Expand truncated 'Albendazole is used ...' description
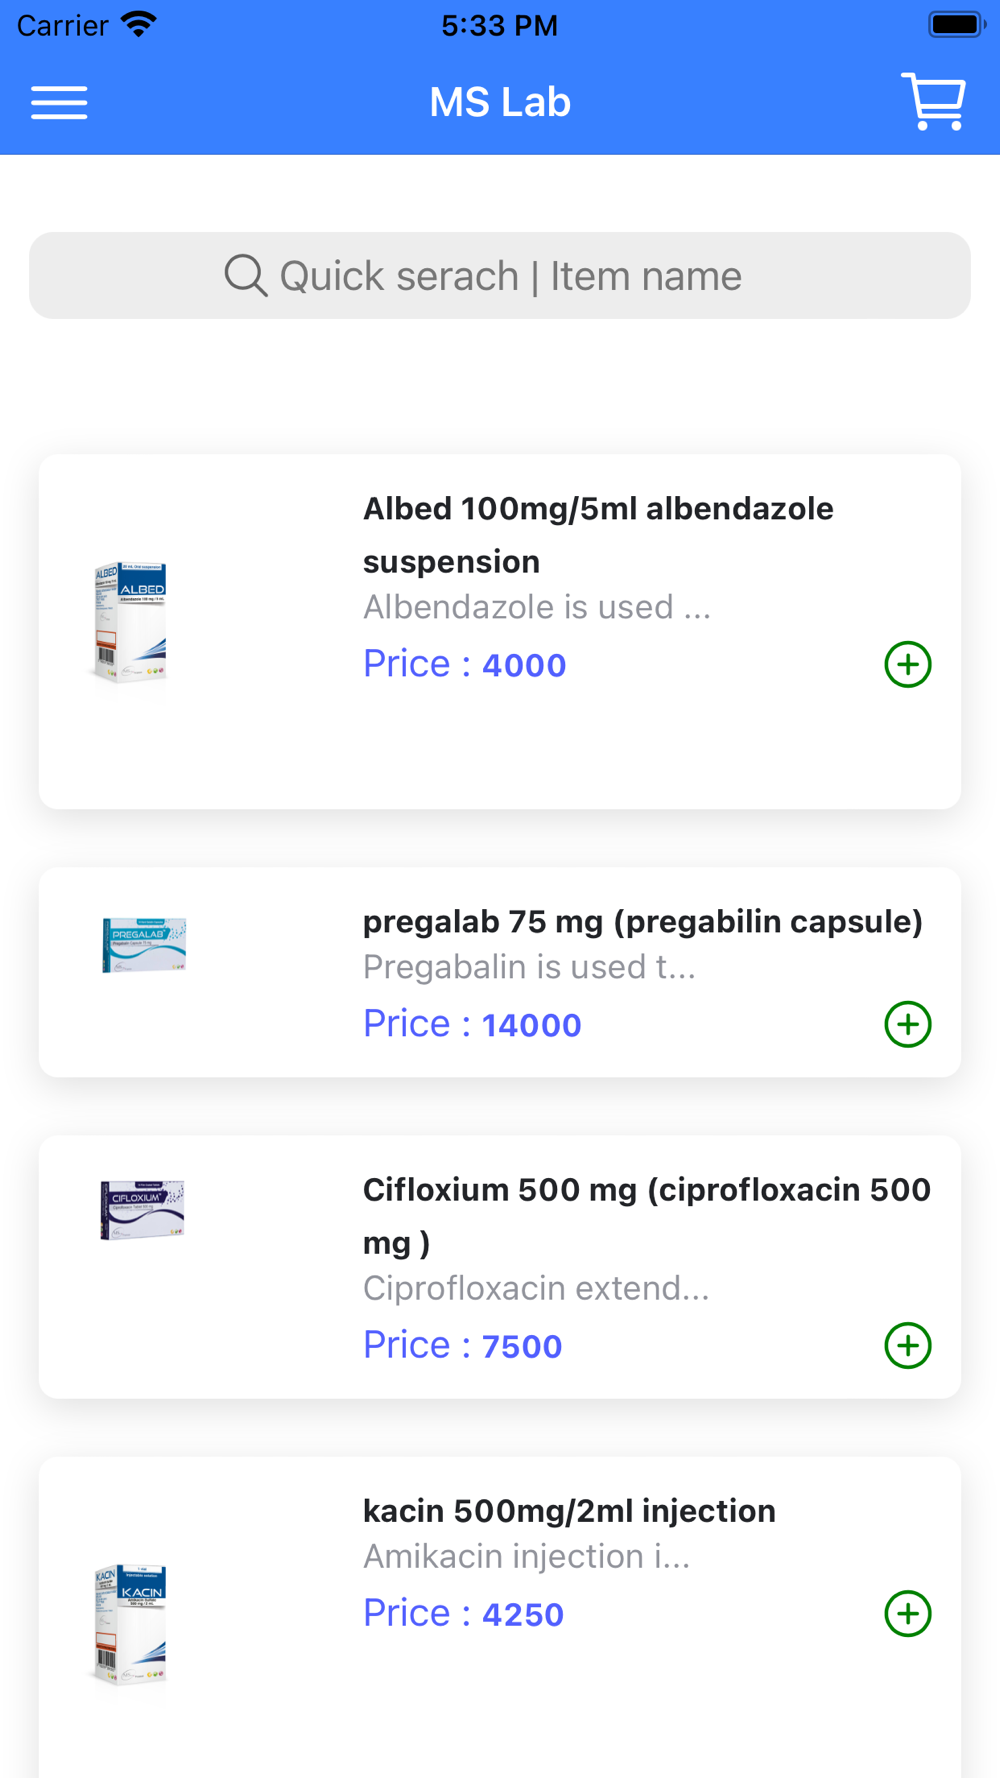Image resolution: width=1000 pixels, height=1778 pixels. pyautogui.click(x=537, y=607)
